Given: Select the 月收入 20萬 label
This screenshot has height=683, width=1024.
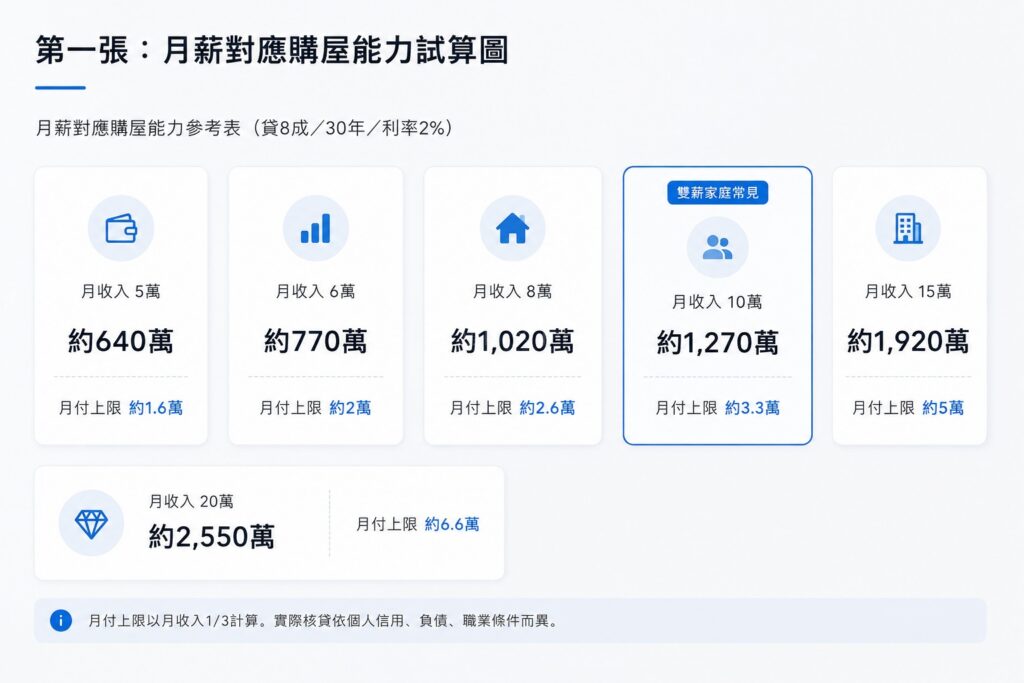Looking at the screenshot, I should (191, 501).
